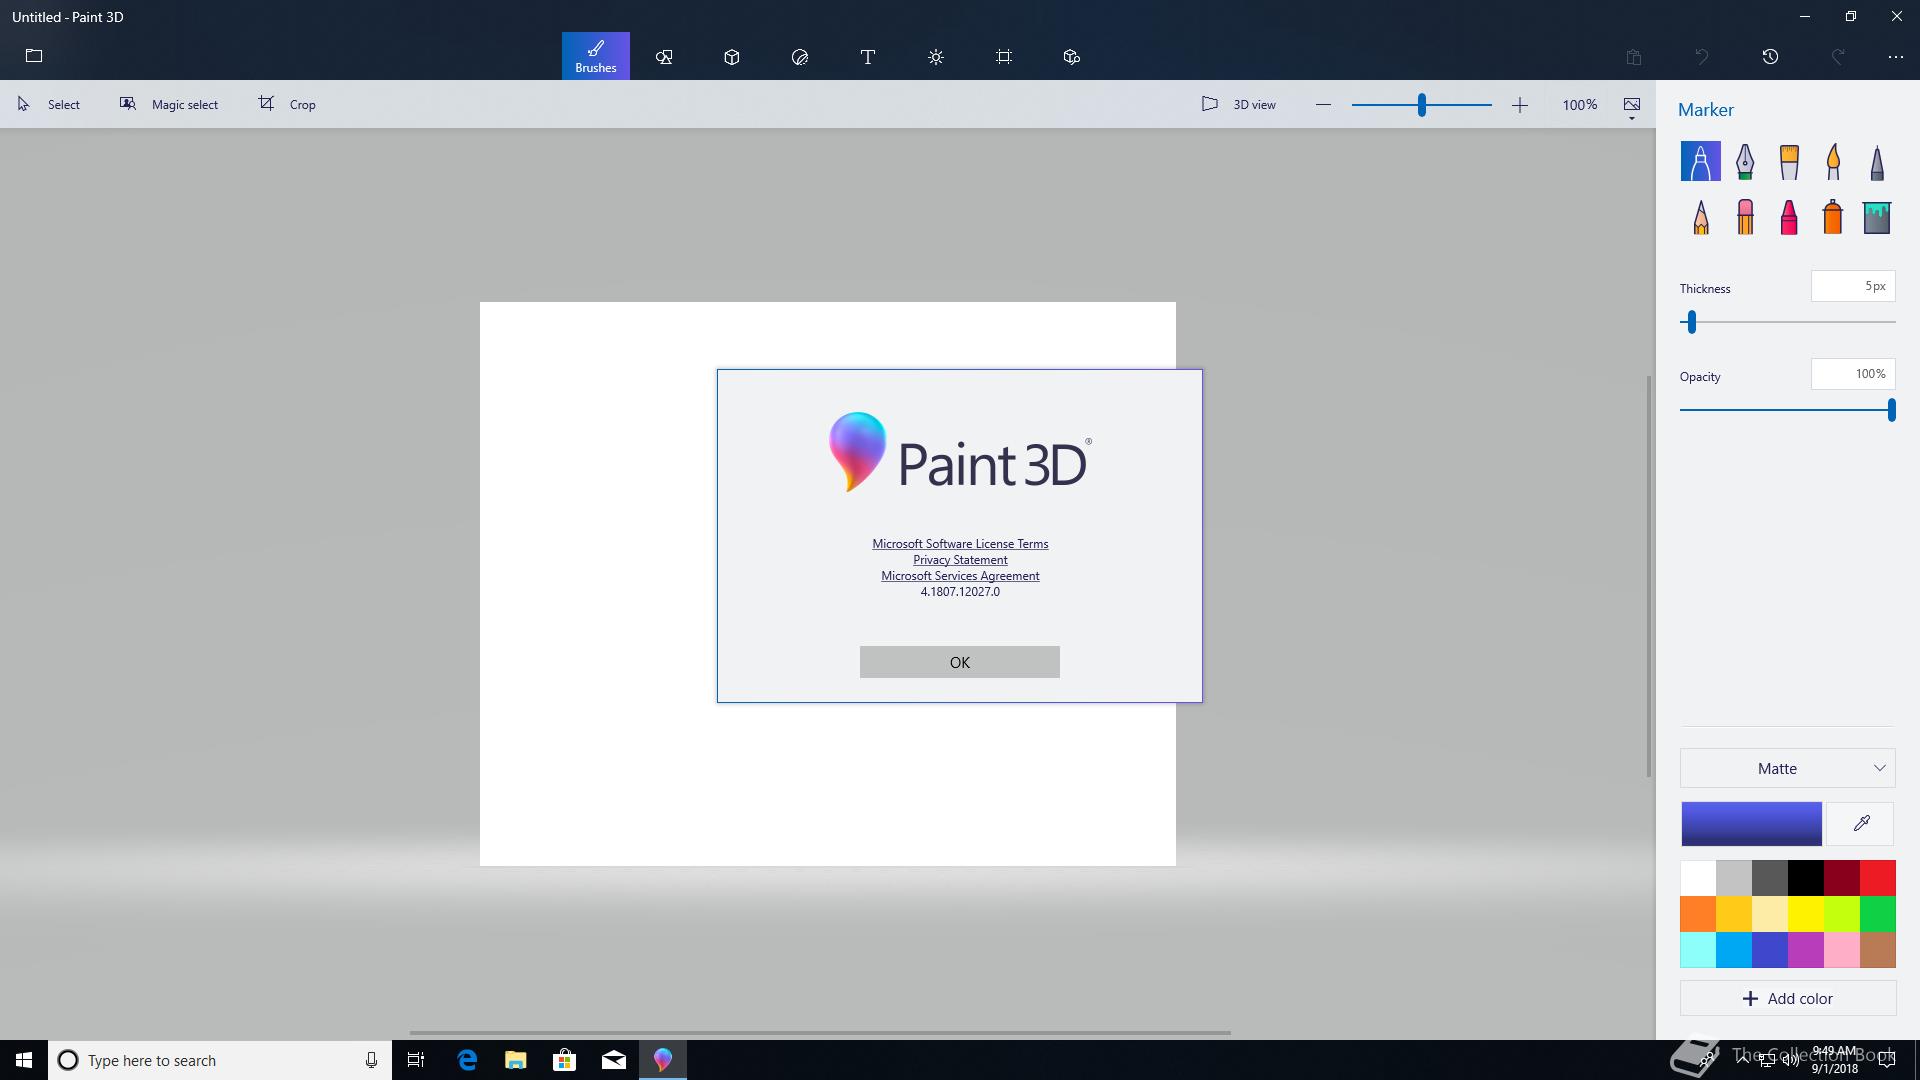Expand the Matte material dropdown
1920x1080 pixels.
point(1787,768)
